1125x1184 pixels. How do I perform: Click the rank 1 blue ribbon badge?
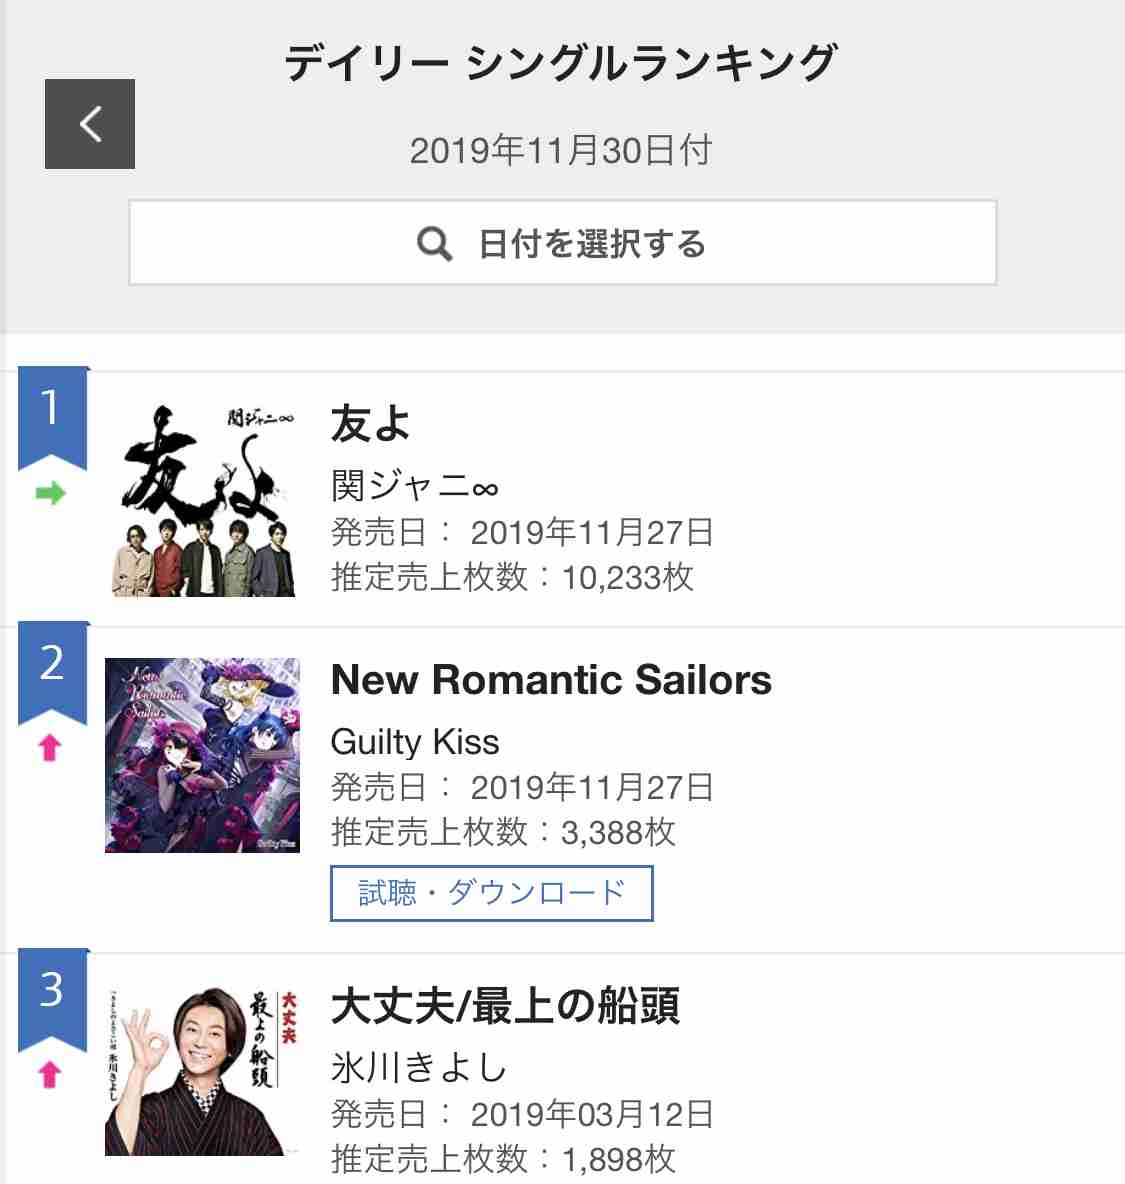coord(53,418)
